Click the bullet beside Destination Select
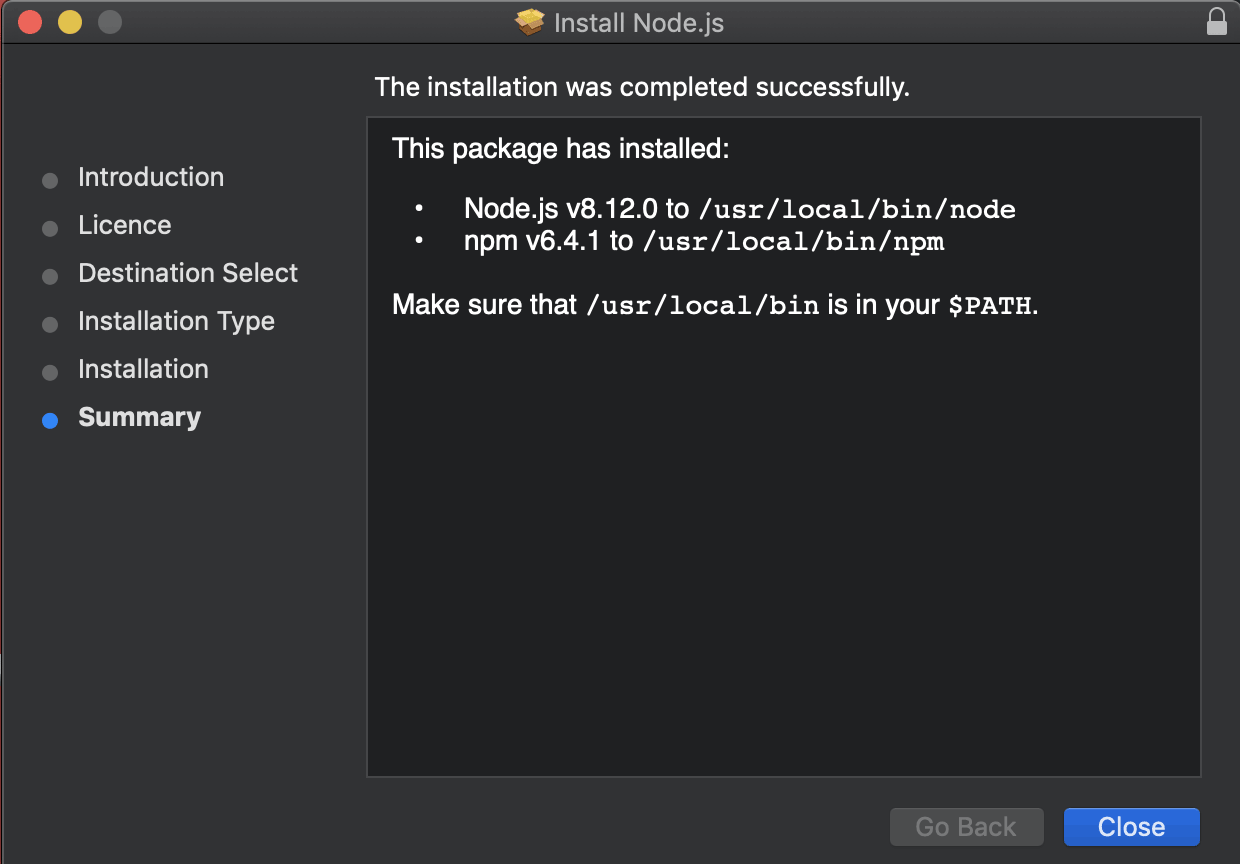1240x864 pixels. (50, 276)
